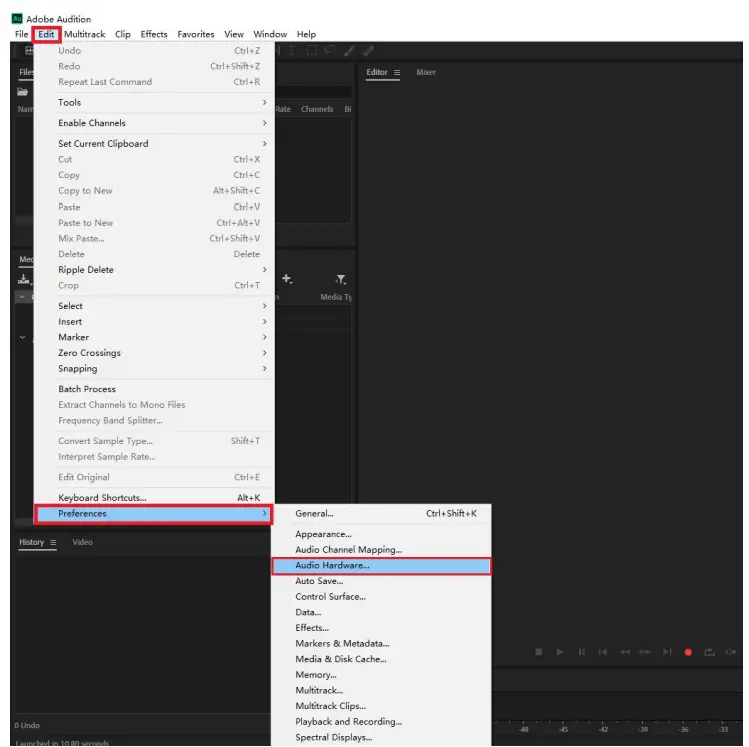The image size is (749, 747).
Task: Open the Favorites menu
Action: tap(196, 34)
